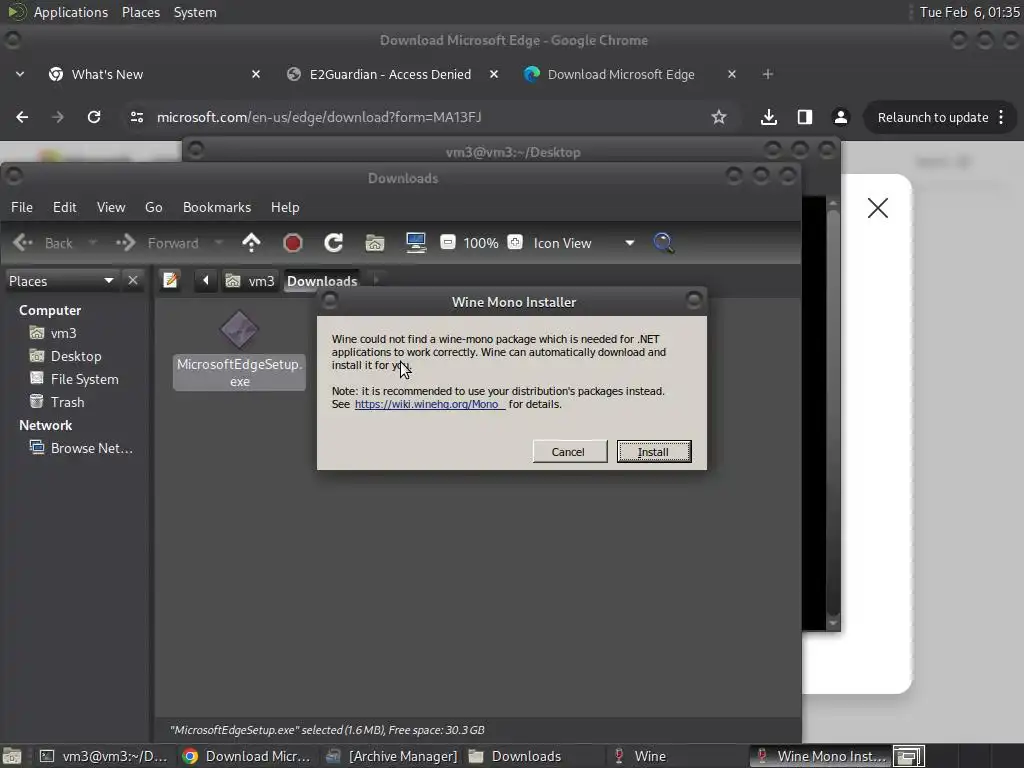The height and width of the screenshot is (768, 1024).
Task: Open the wiki.winehq.org/Mono link
Action: [x=428, y=404]
